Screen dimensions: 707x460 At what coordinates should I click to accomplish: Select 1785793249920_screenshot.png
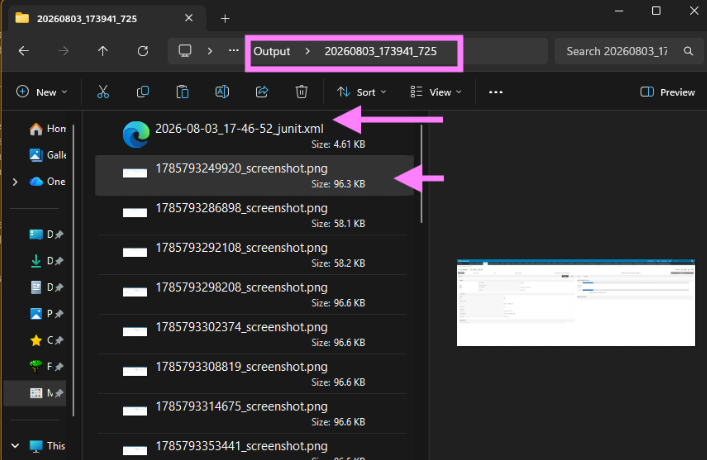[x=254, y=175]
